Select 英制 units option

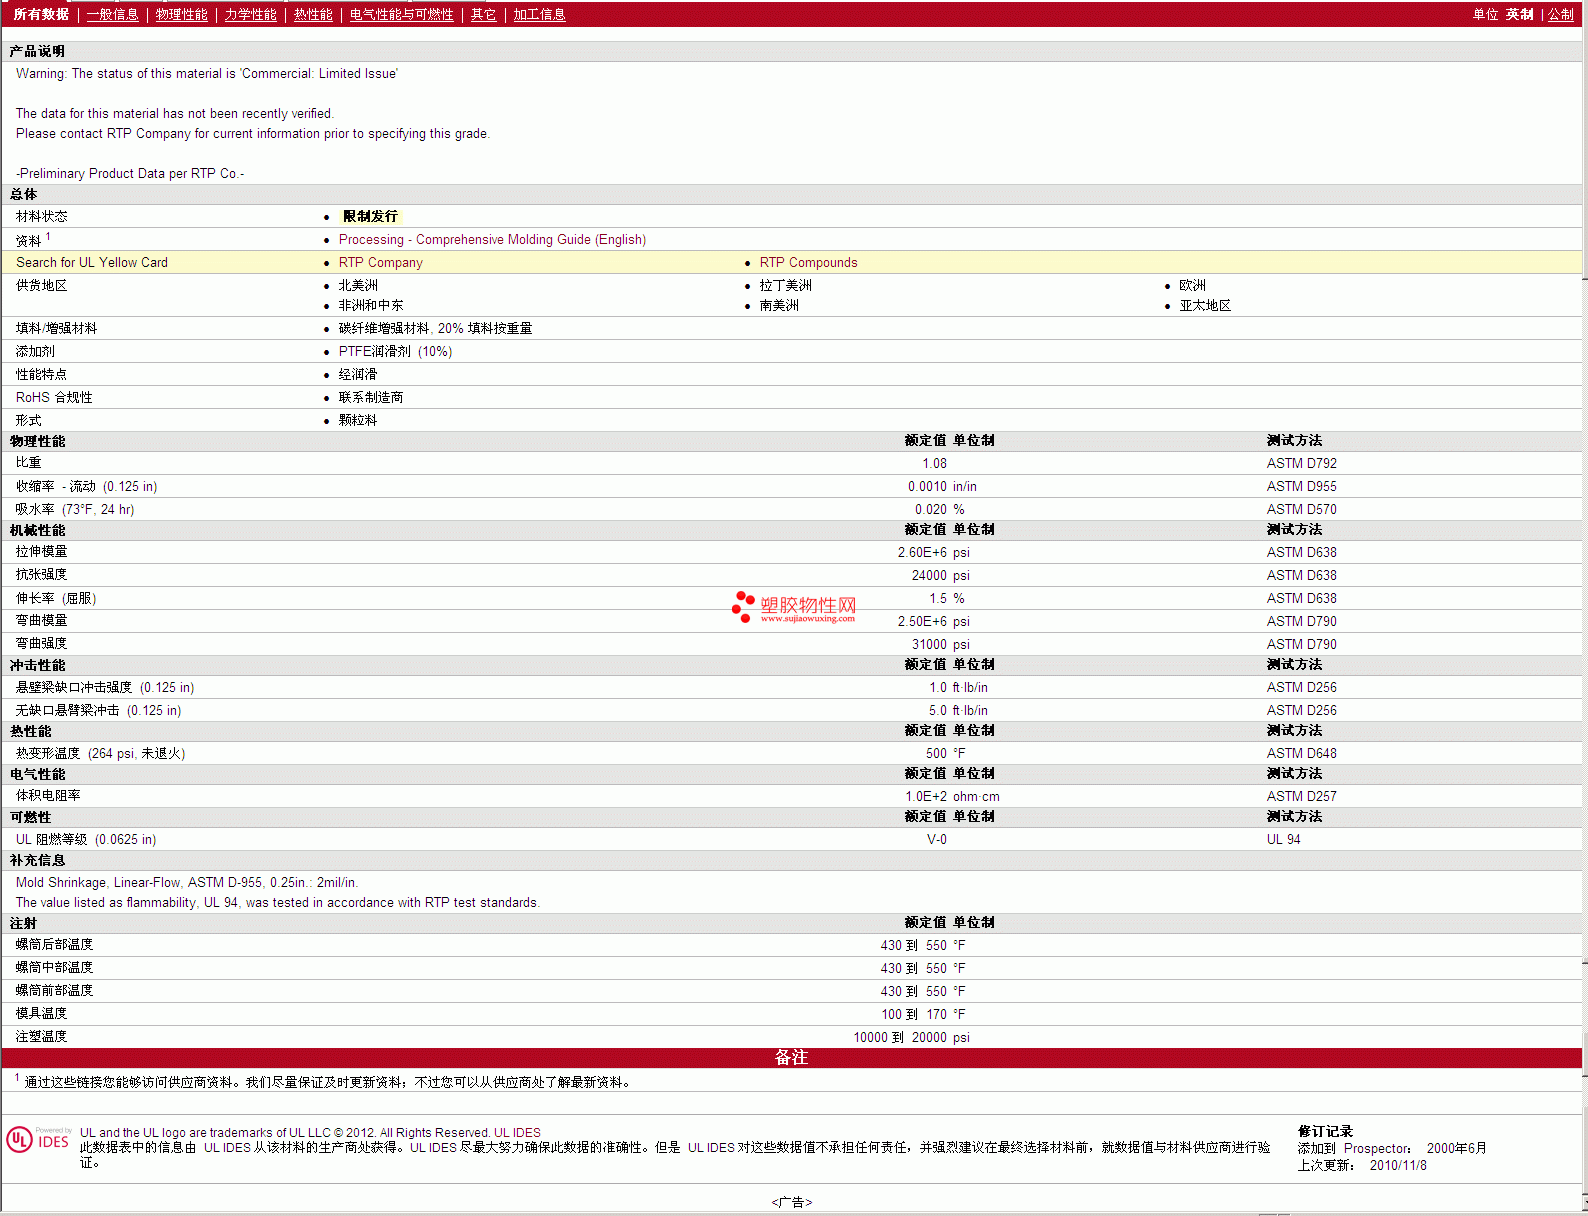[x=1519, y=14]
